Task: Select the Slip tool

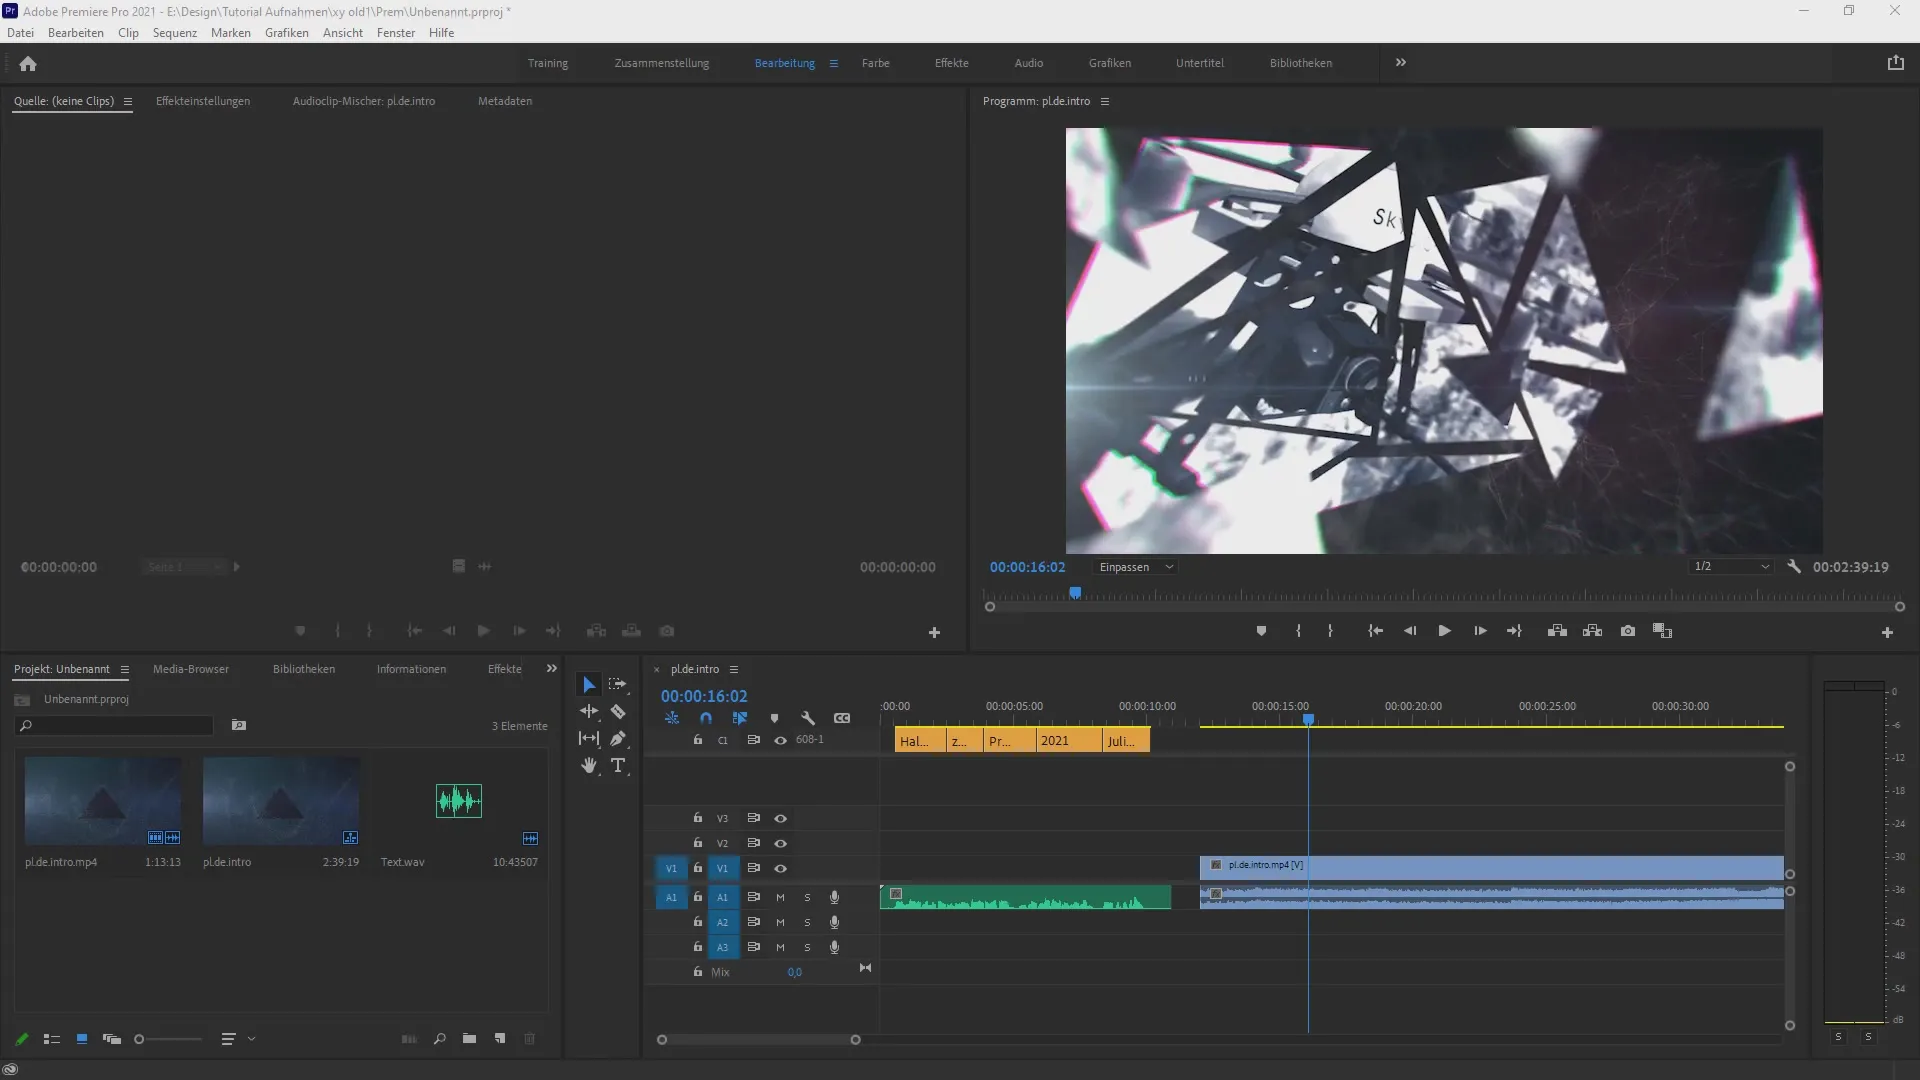Action: point(589,738)
